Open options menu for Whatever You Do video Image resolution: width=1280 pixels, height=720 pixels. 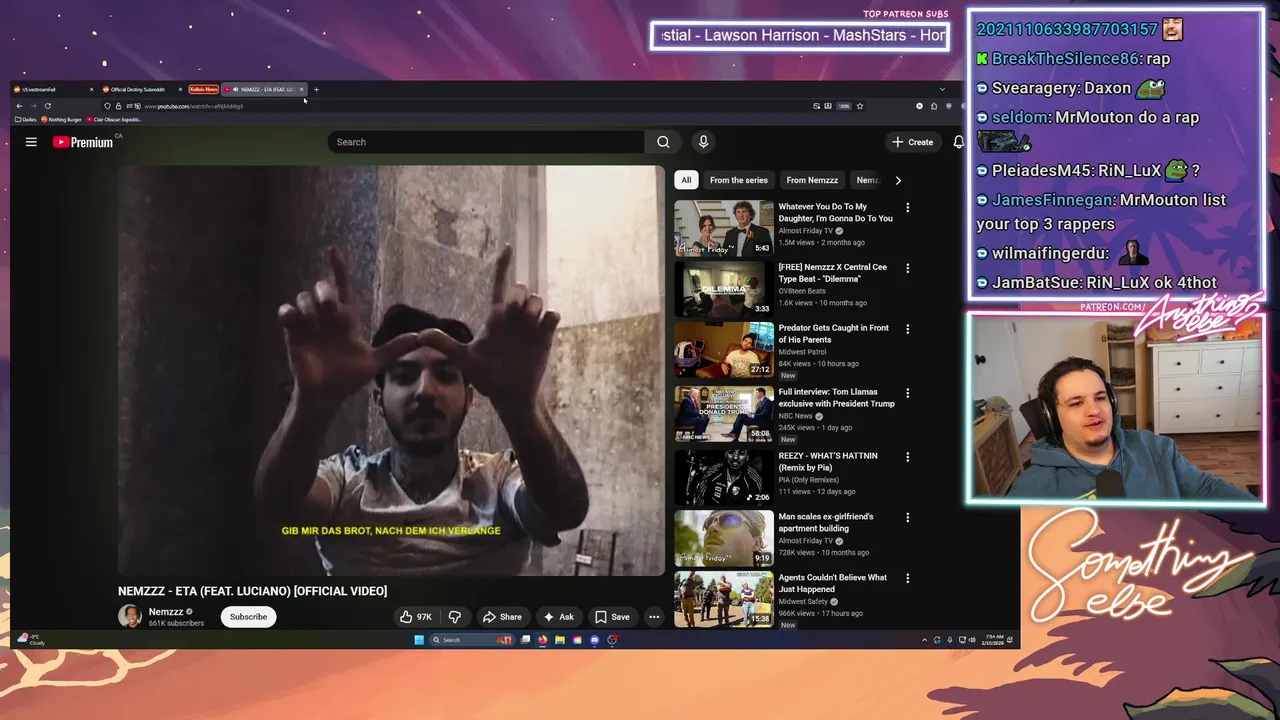907,207
